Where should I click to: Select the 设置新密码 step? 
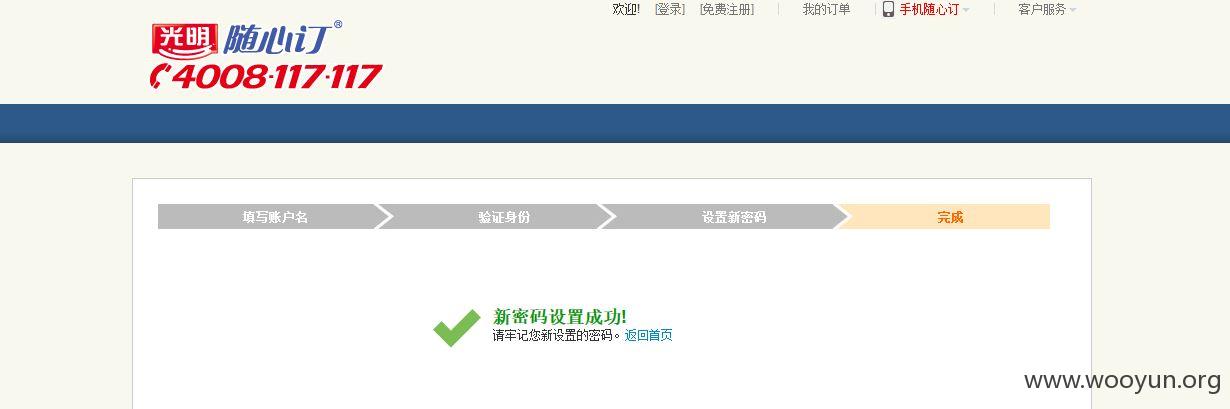(733, 217)
